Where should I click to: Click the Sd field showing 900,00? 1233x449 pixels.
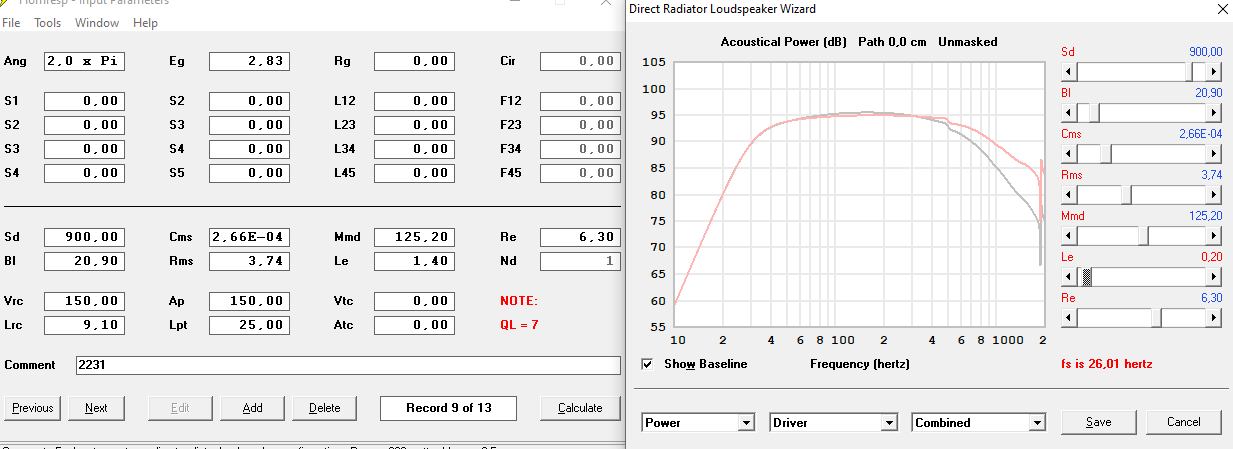coord(84,237)
